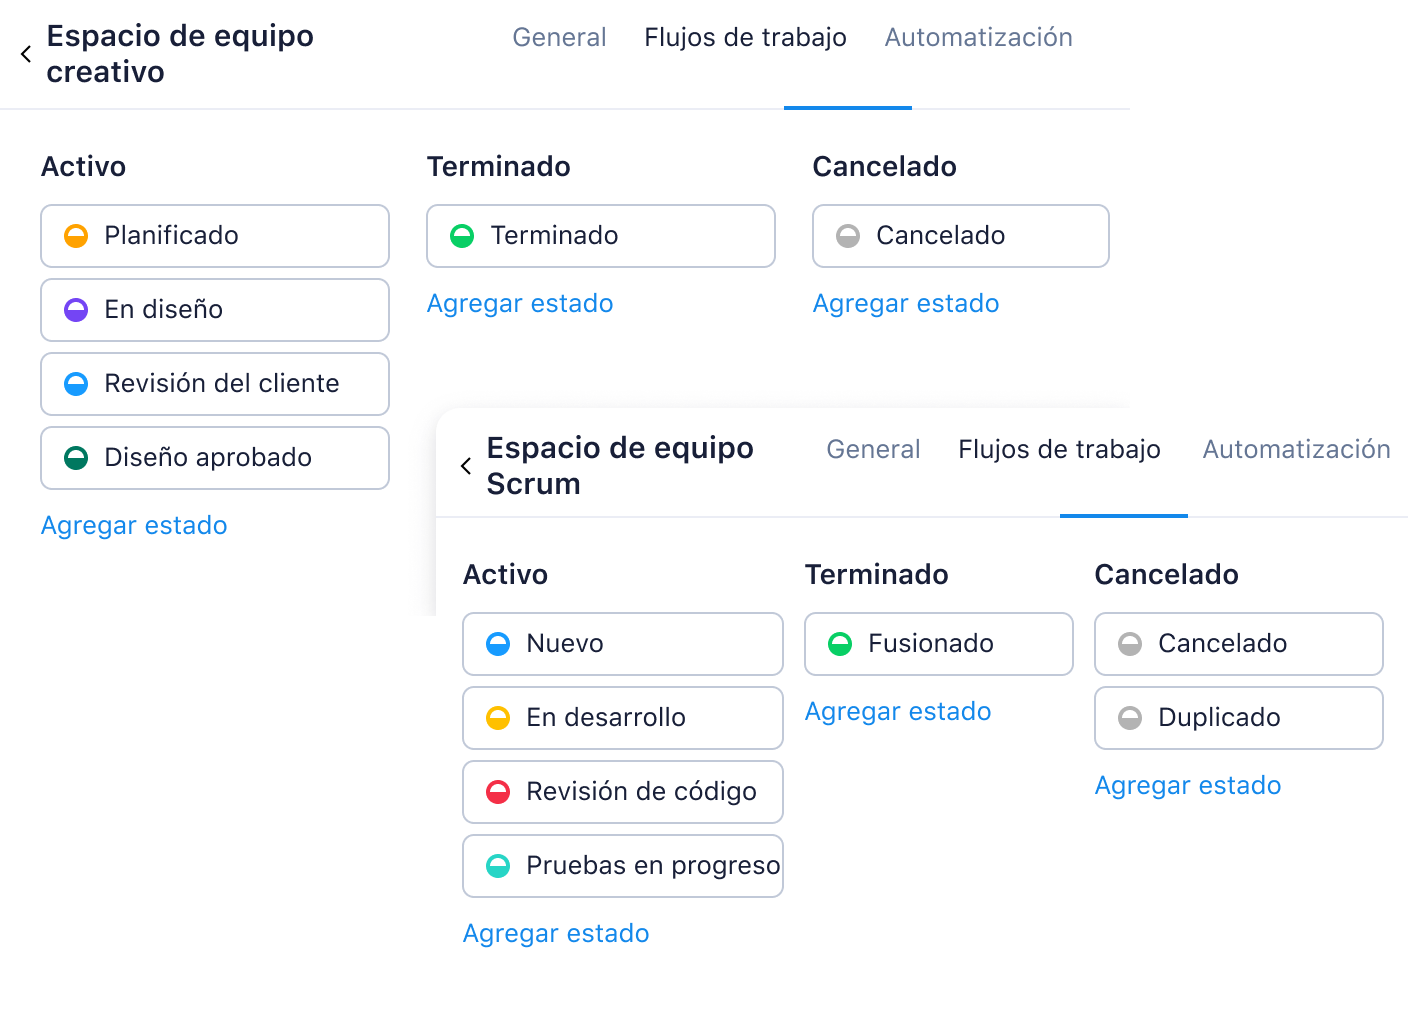Image resolution: width=1408 pixels, height=1024 pixels.
Task: Select the Cancelado status in creative workspace
Action: [959, 236]
